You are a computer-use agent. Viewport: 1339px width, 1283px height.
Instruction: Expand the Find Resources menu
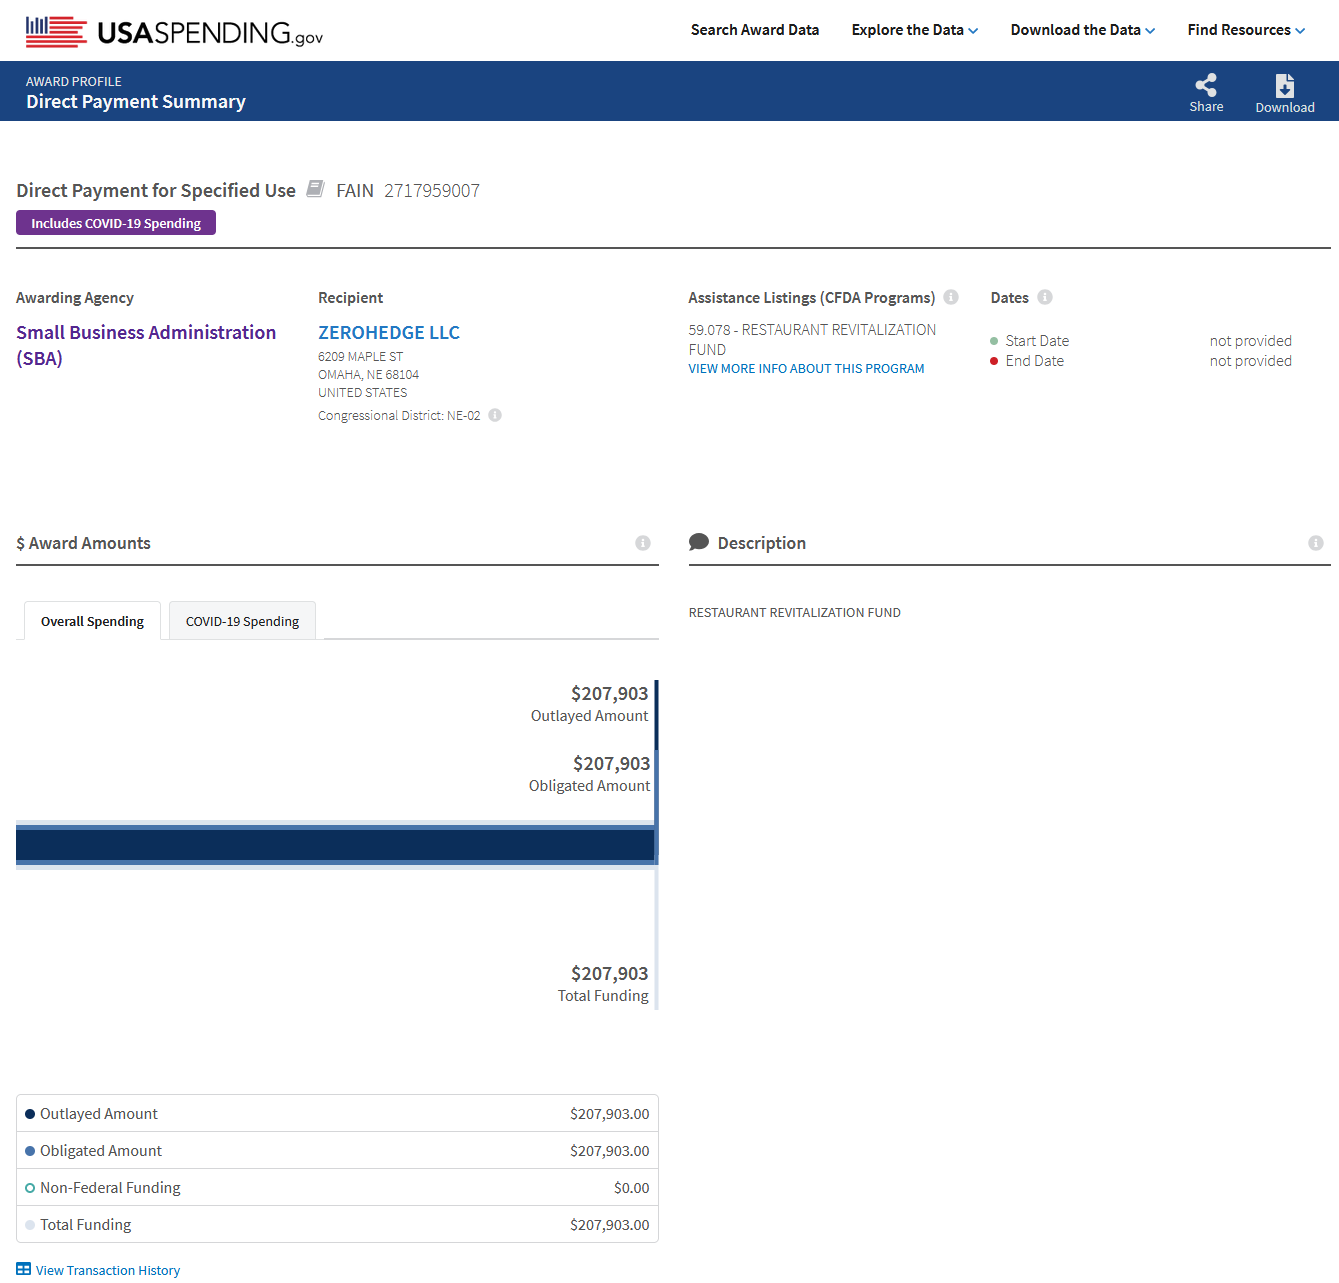[x=1246, y=30]
